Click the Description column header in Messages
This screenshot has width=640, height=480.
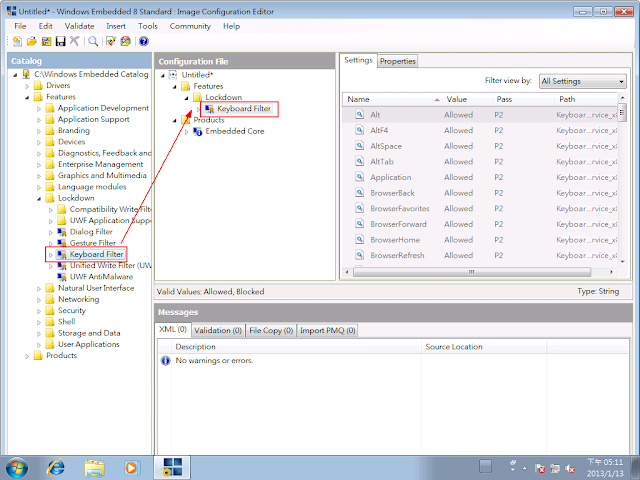pyautogui.click(x=296, y=347)
